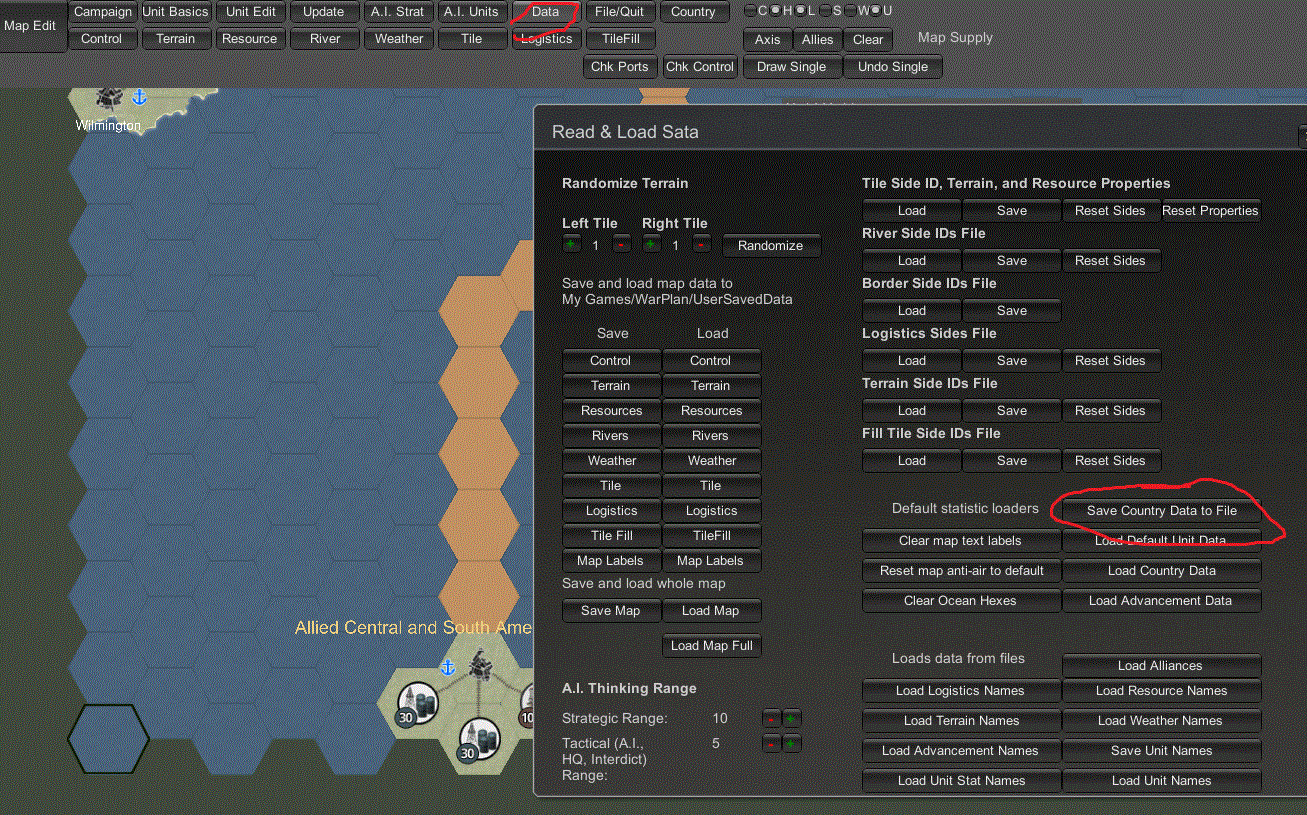The image size is (1307, 815).
Task: Click the Load Map Full button
Action: pyautogui.click(x=712, y=646)
